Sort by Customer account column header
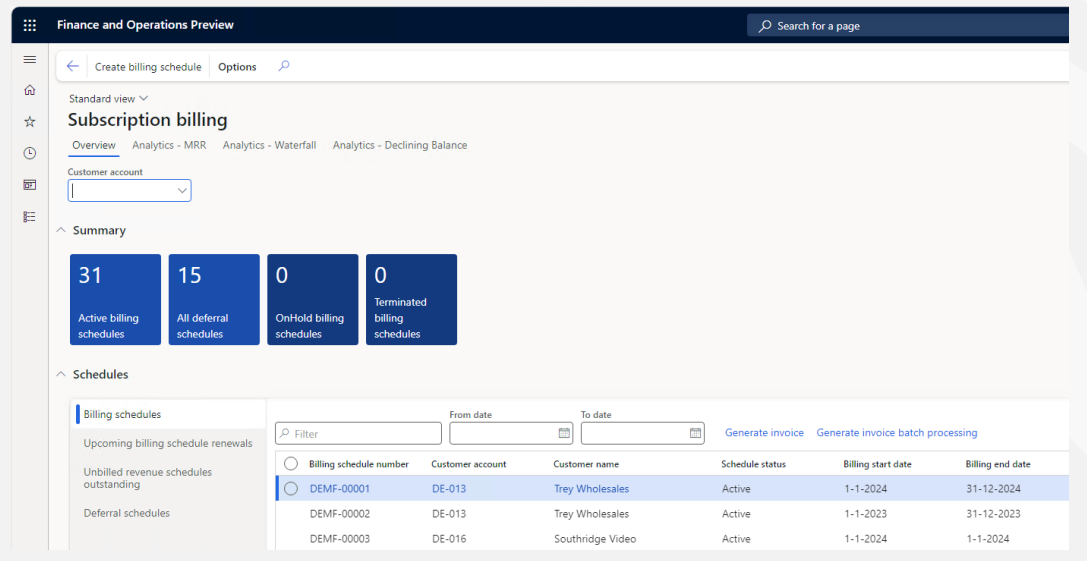Viewport: 1087px width, 561px height. tap(469, 464)
